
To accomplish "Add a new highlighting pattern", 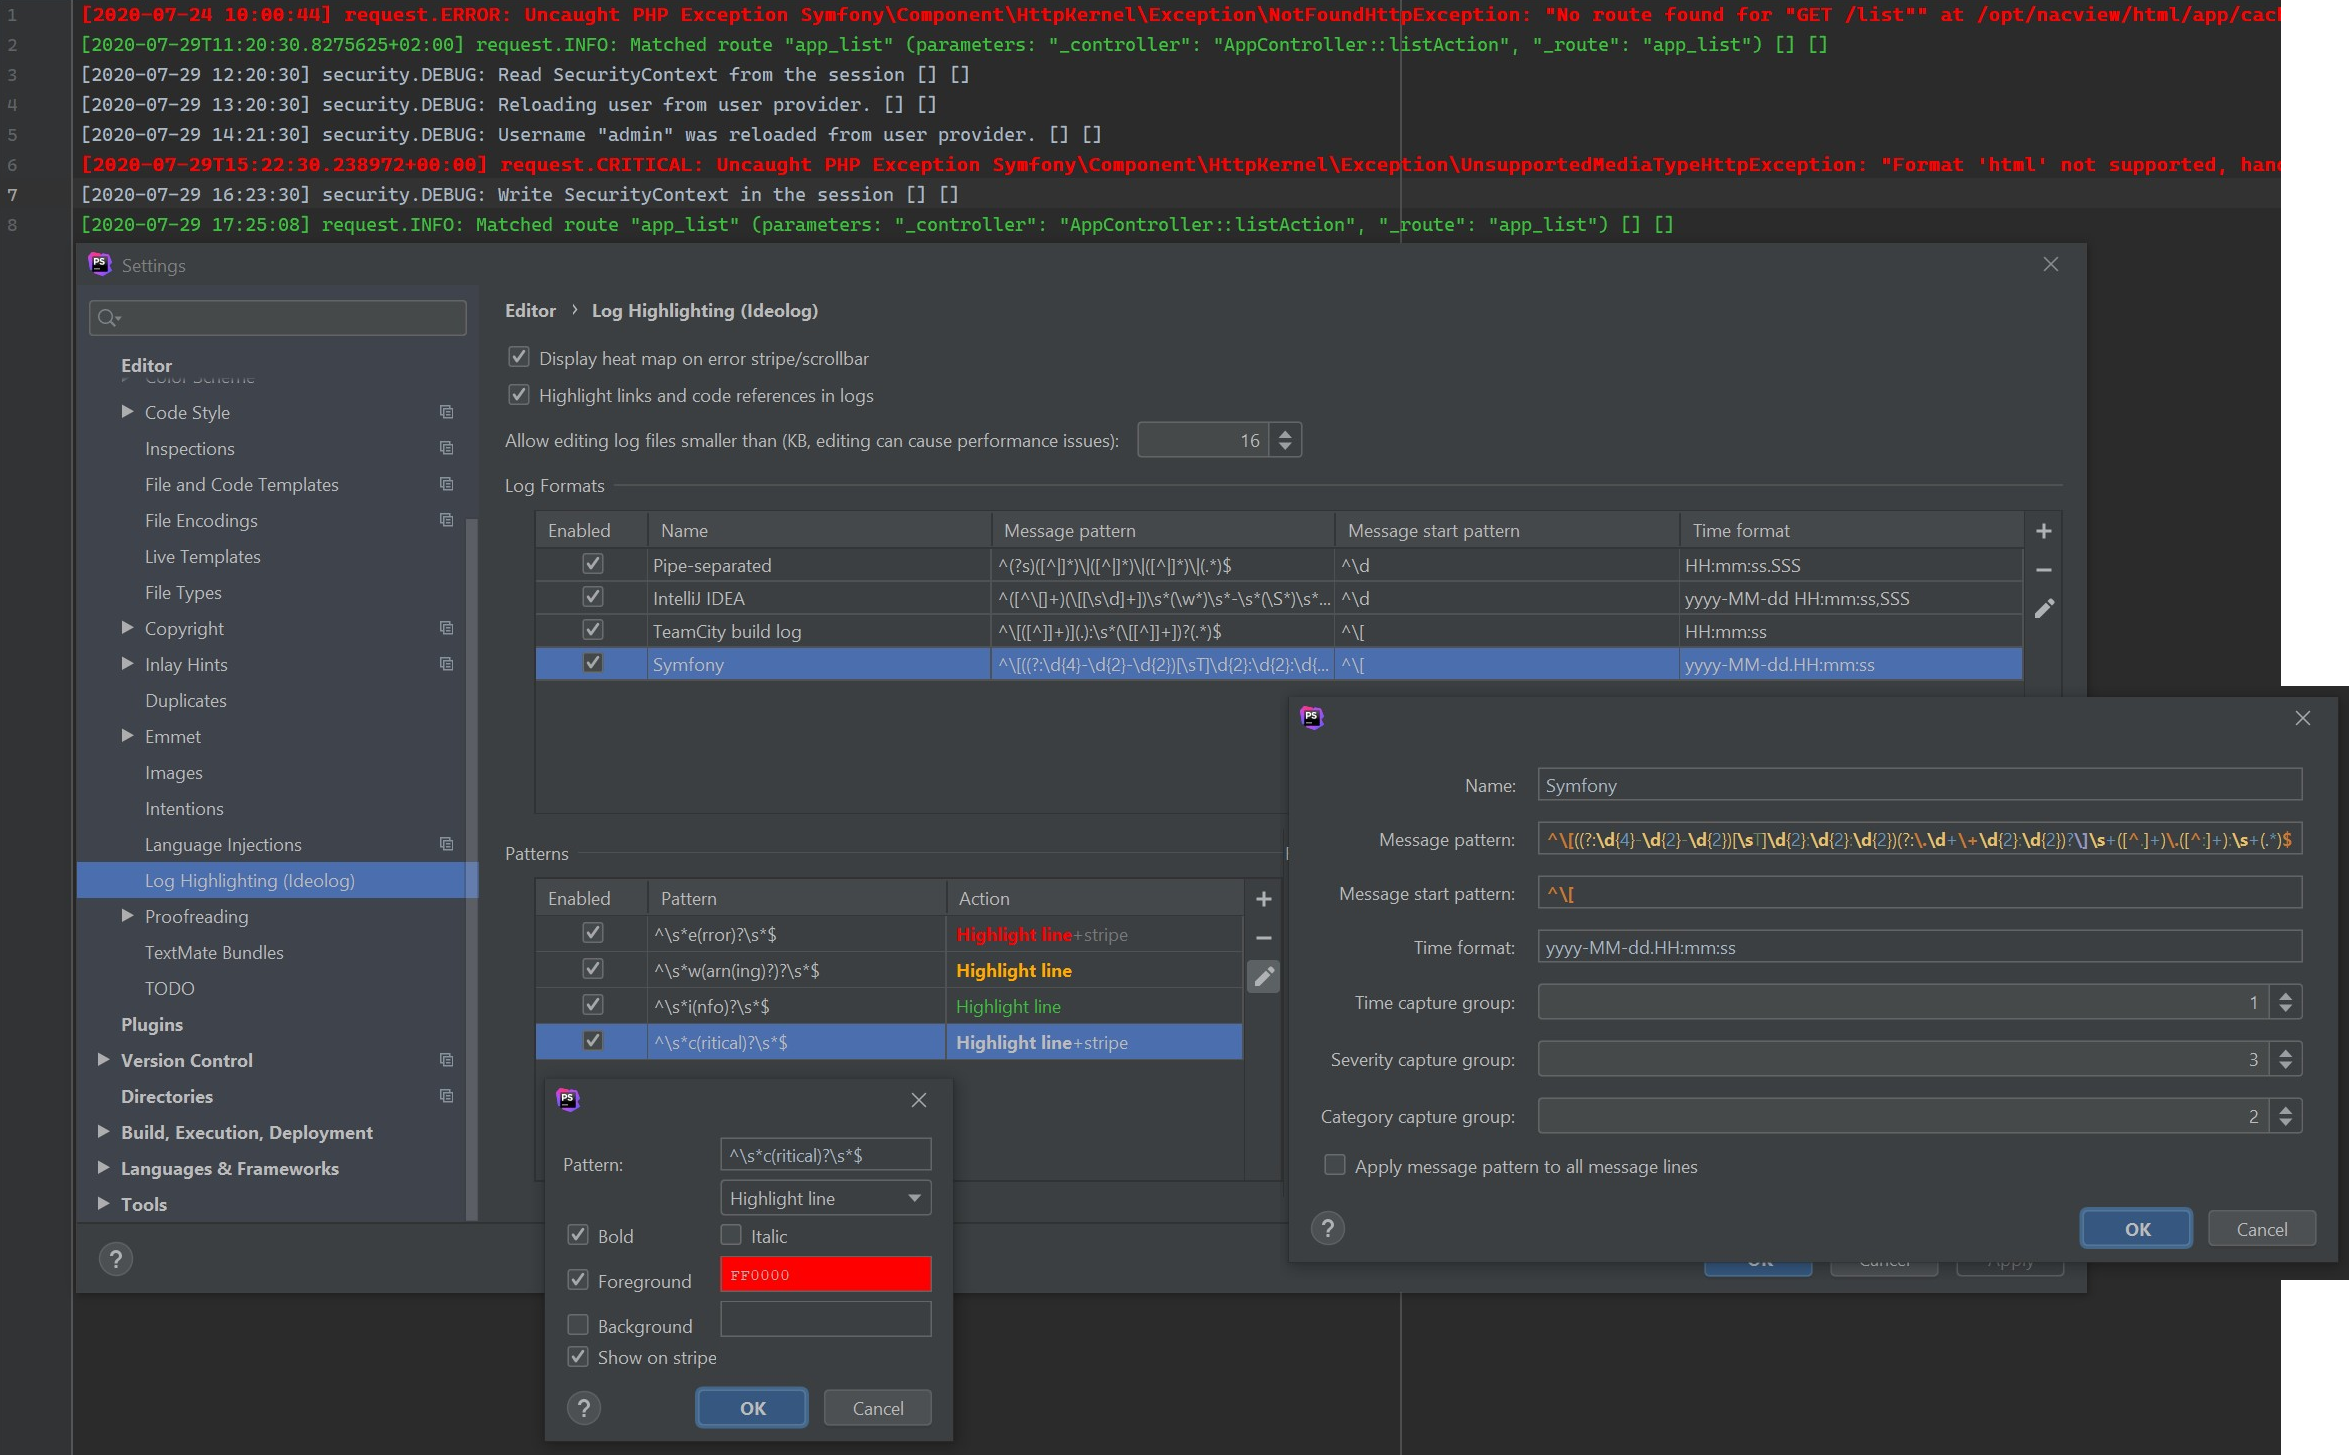I will click(1263, 899).
